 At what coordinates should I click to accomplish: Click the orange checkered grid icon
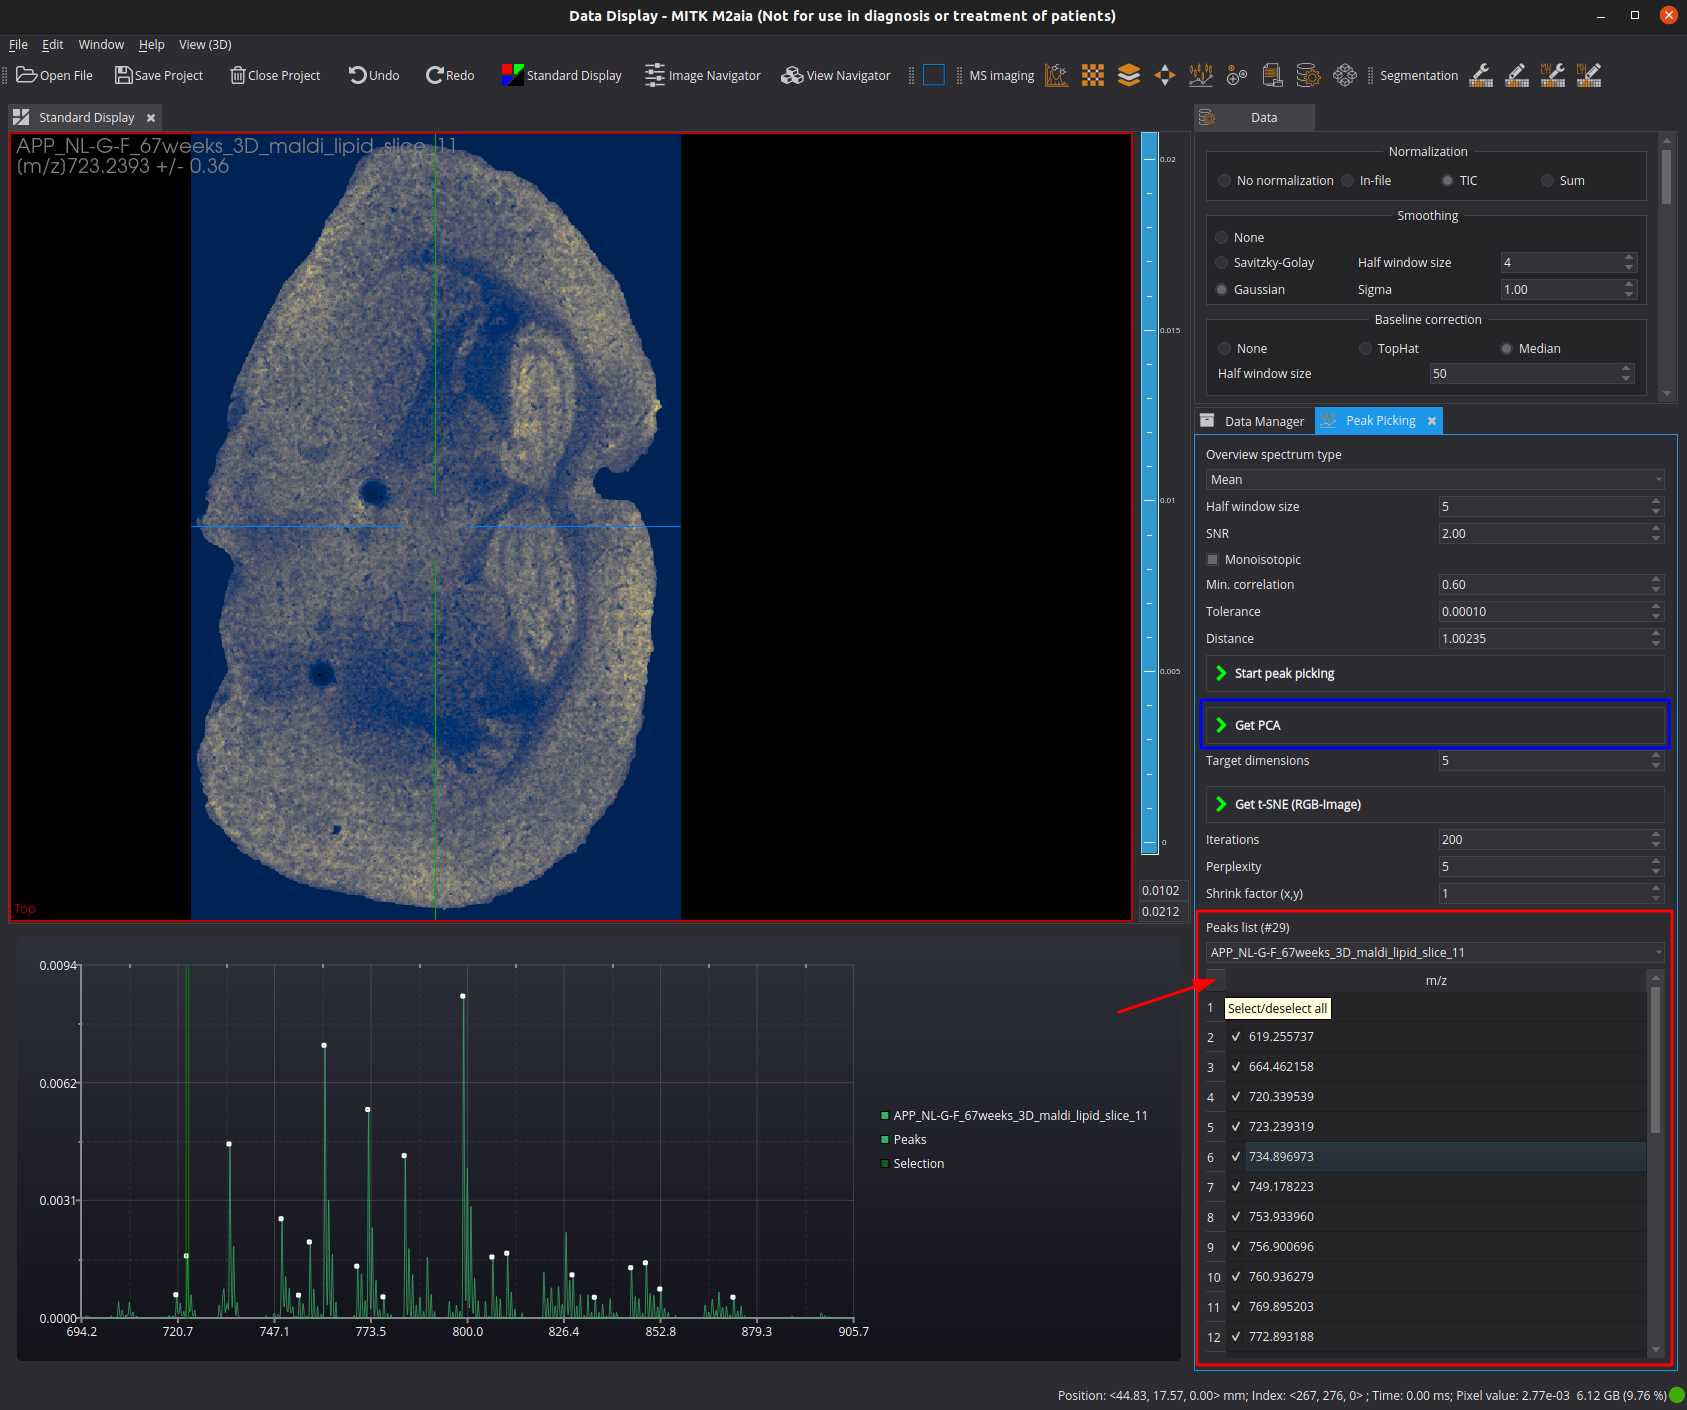(1093, 75)
